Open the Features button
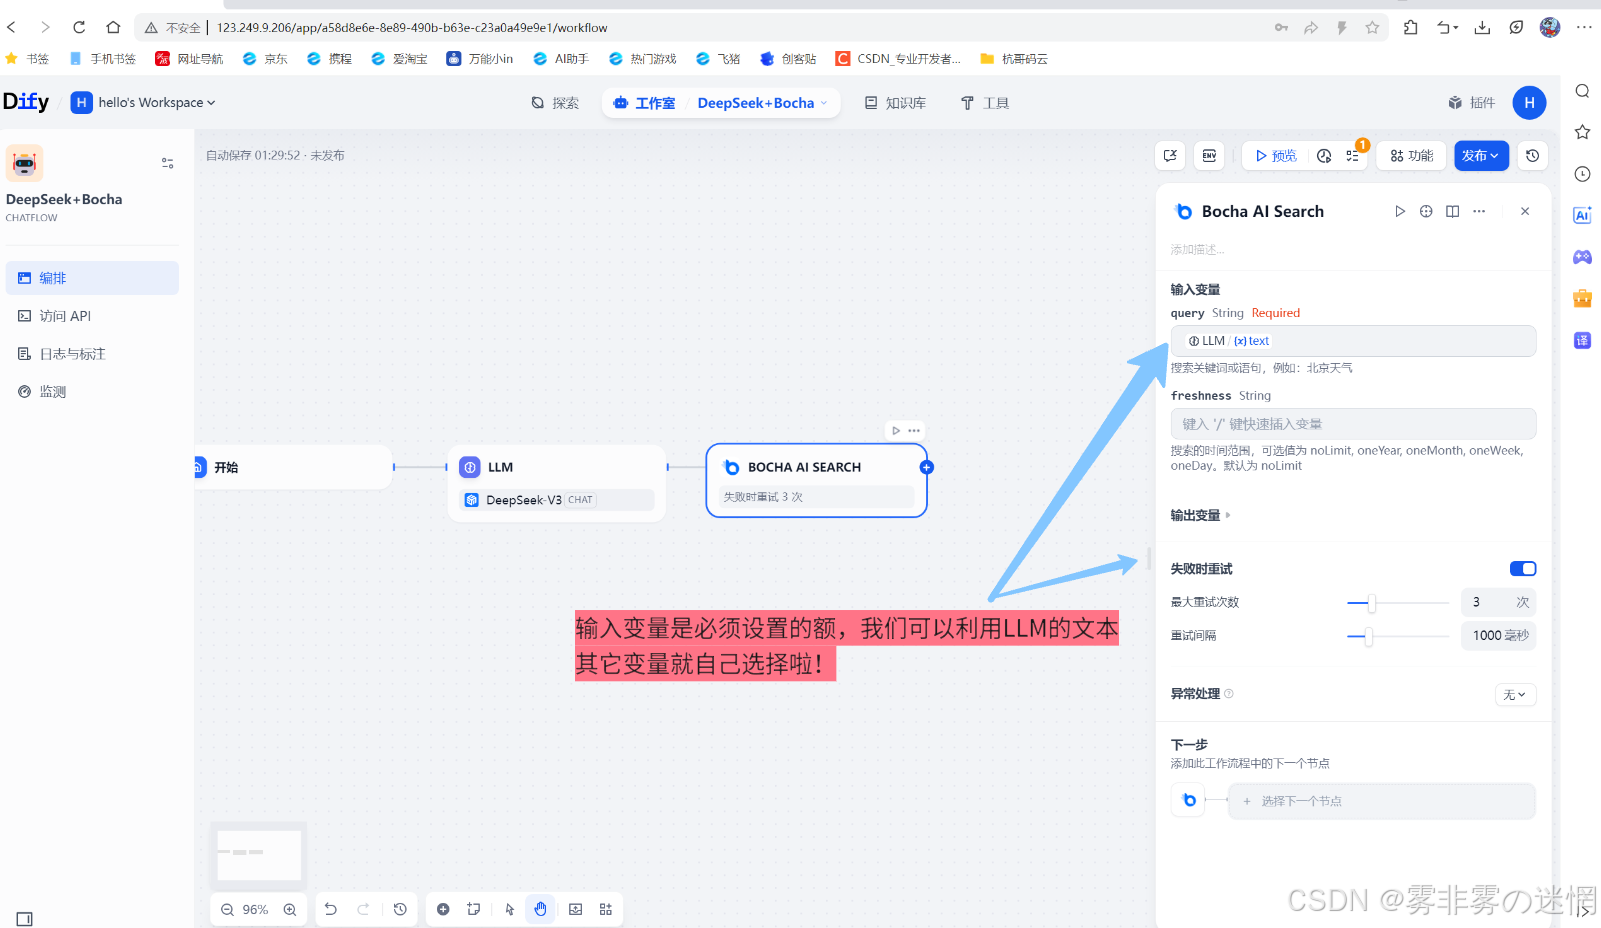 (x=1412, y=156)
